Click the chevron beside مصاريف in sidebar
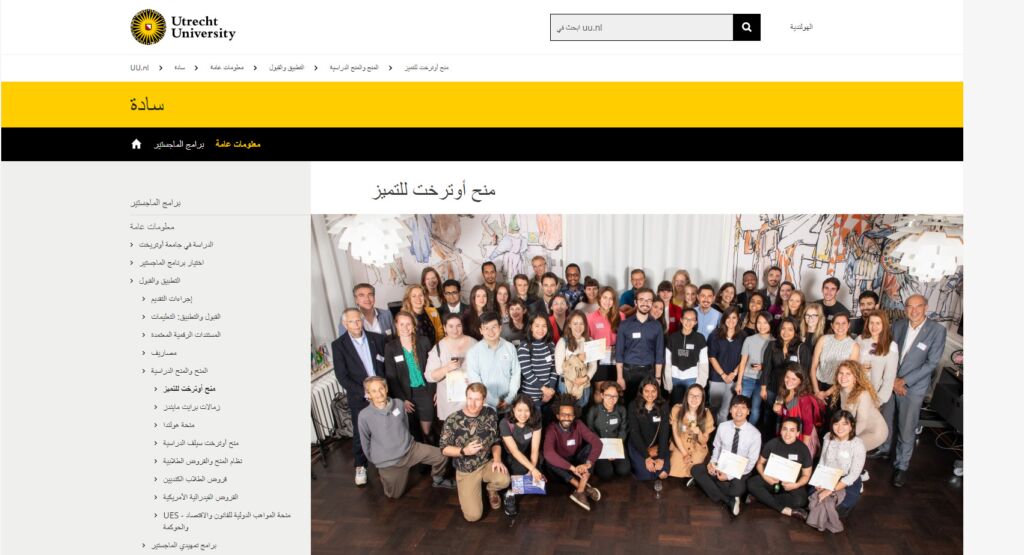This screenshot has height=555, width=1024. 144,353
